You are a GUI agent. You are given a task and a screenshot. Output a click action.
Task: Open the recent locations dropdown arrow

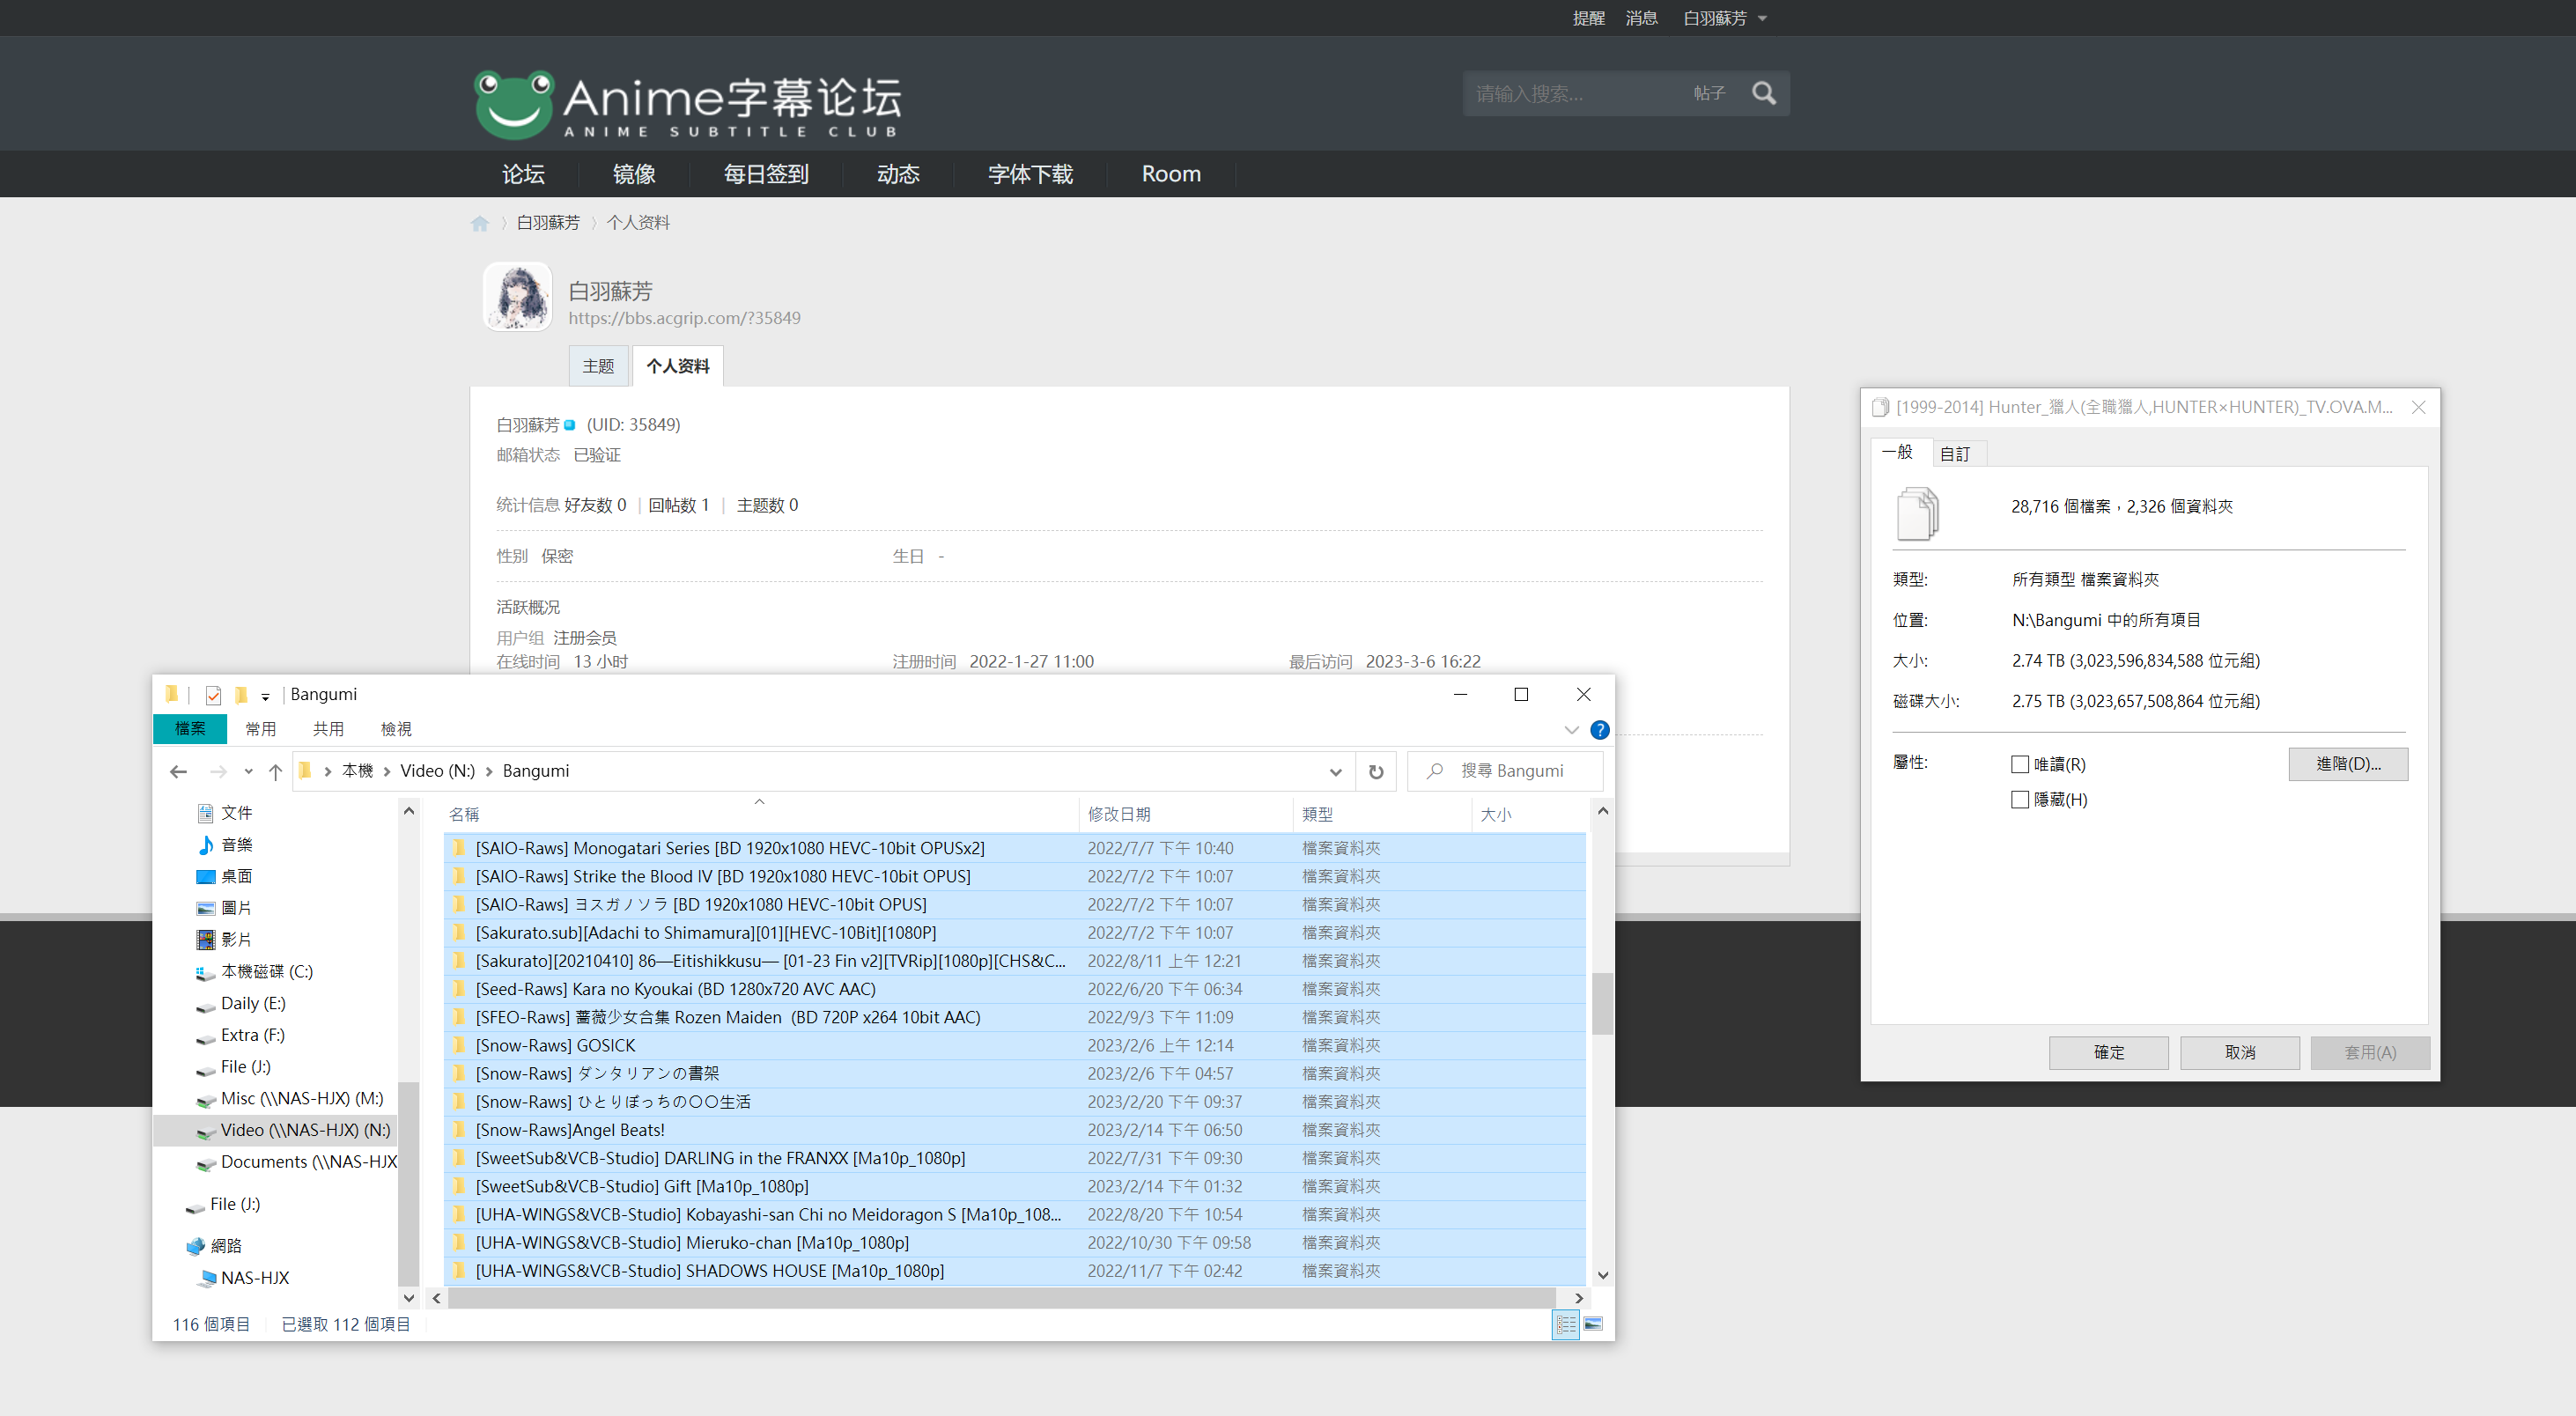(x=248, y=771)
